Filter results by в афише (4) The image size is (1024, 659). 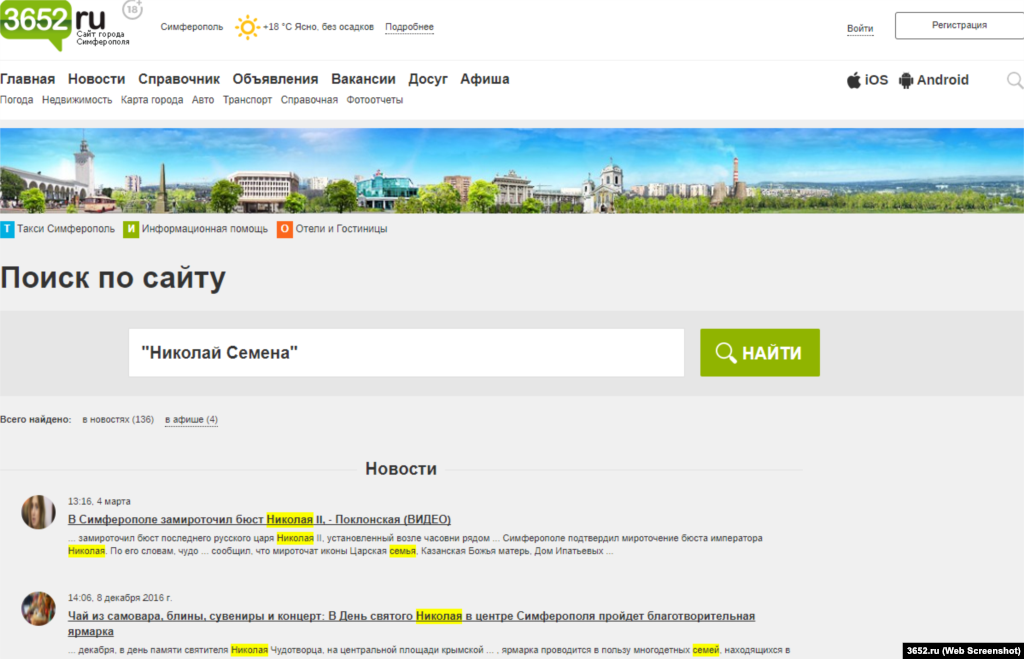191,419
